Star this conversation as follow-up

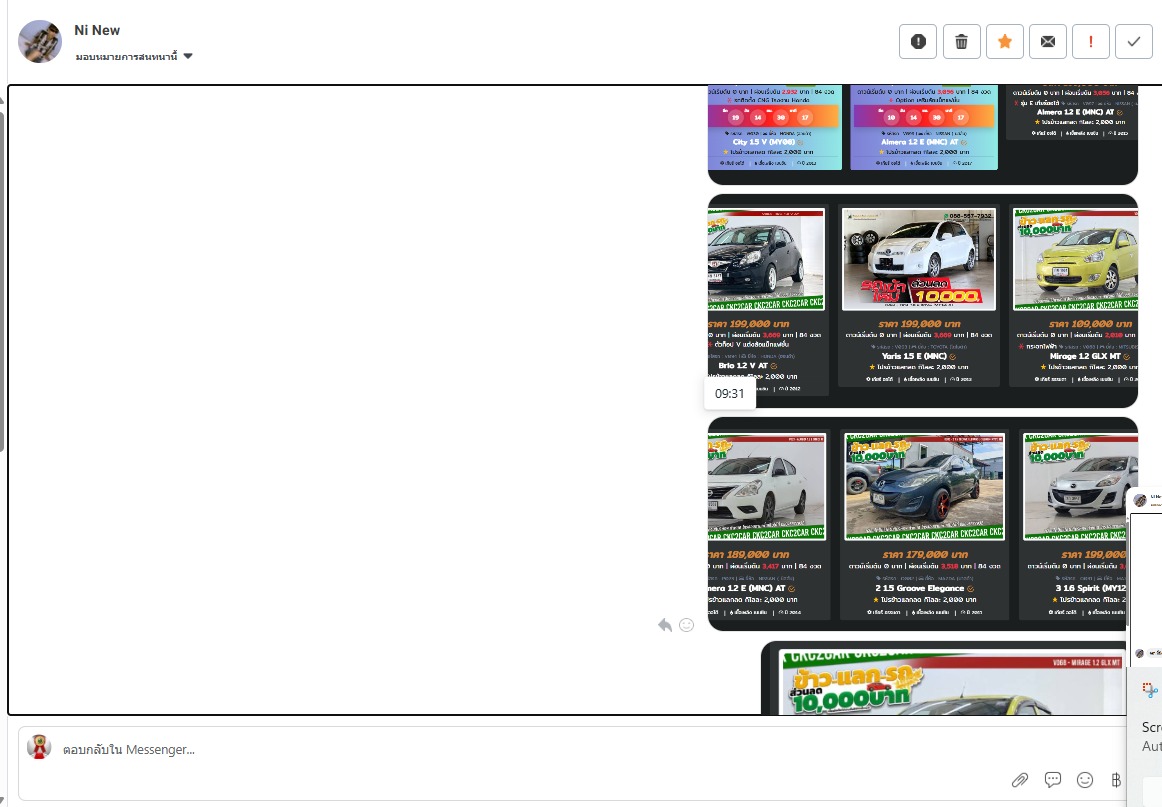coord(1004,41)
